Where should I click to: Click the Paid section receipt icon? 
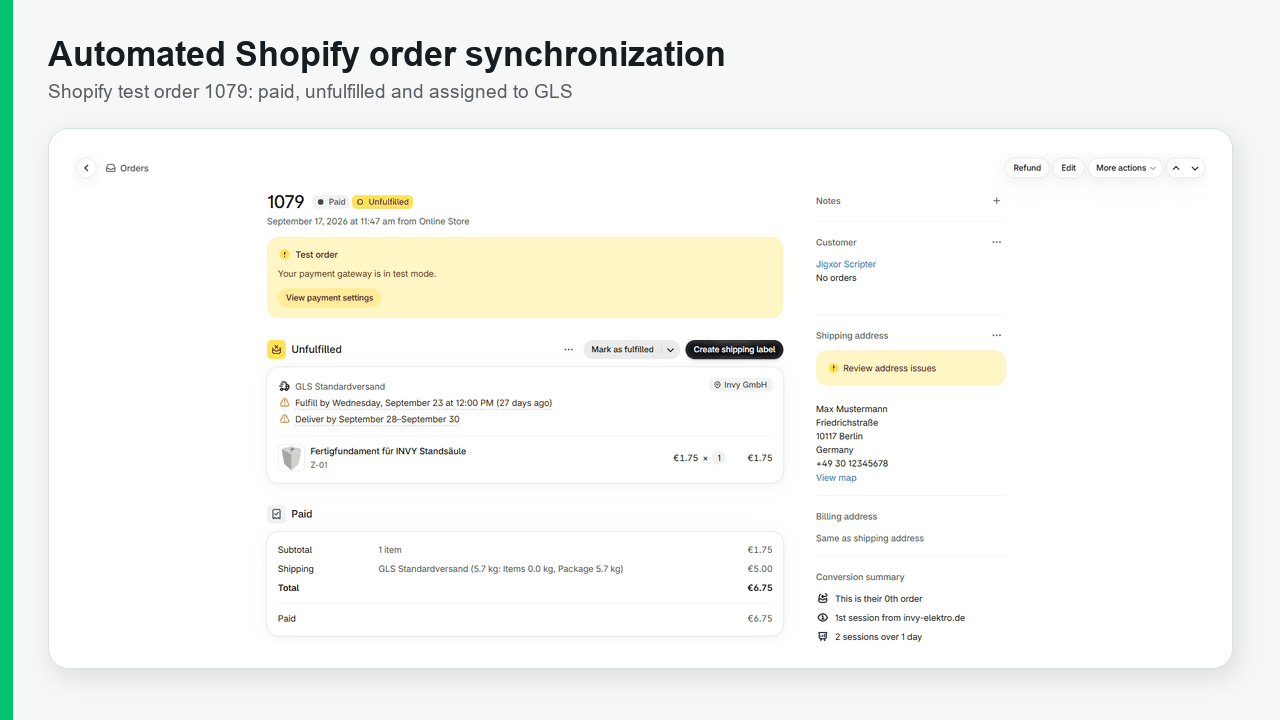coord(276,514)
